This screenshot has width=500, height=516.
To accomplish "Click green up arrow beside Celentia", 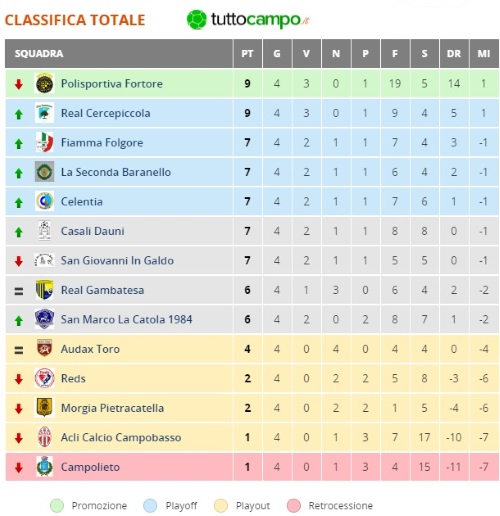I will [19, 203].
